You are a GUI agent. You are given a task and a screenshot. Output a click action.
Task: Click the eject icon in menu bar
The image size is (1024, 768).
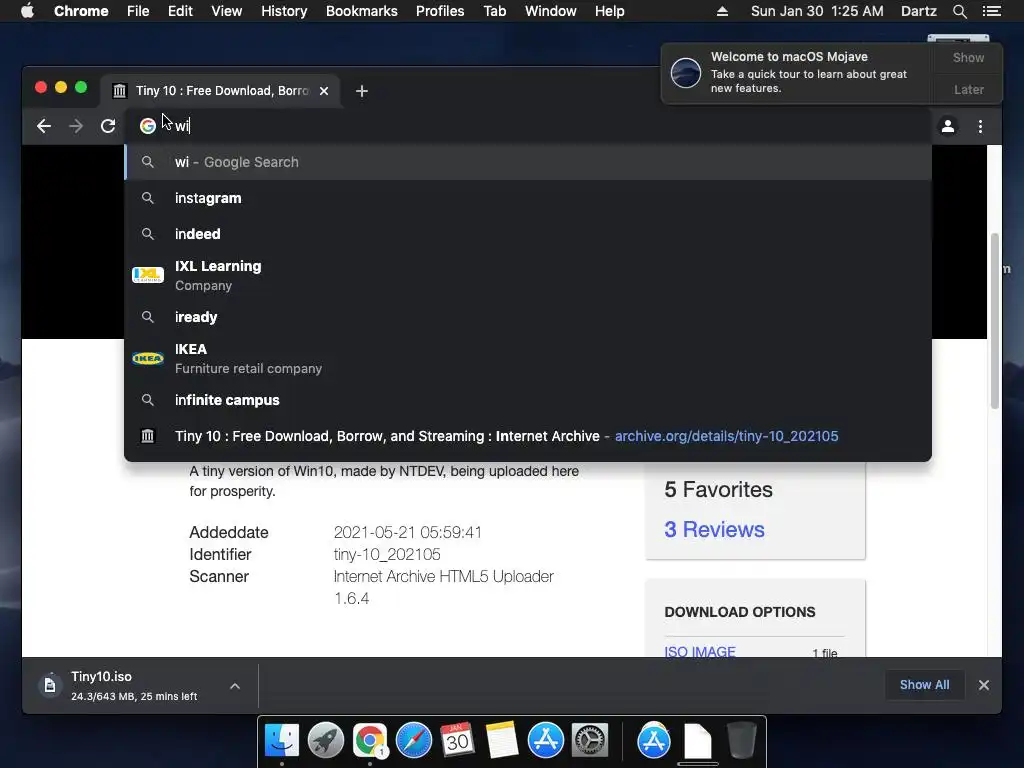[x=722, y=11]
